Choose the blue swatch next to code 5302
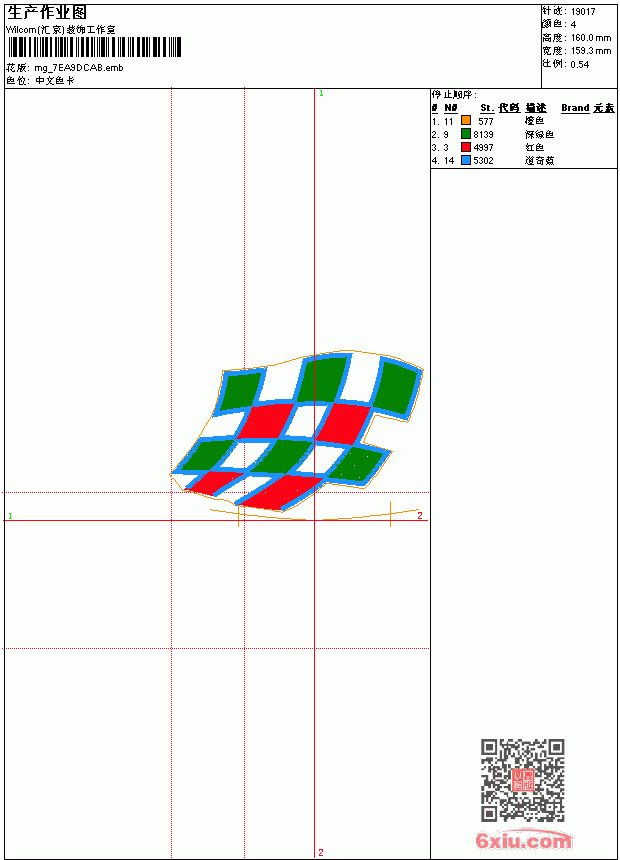620x860 pixels. (x=466, y=160)
